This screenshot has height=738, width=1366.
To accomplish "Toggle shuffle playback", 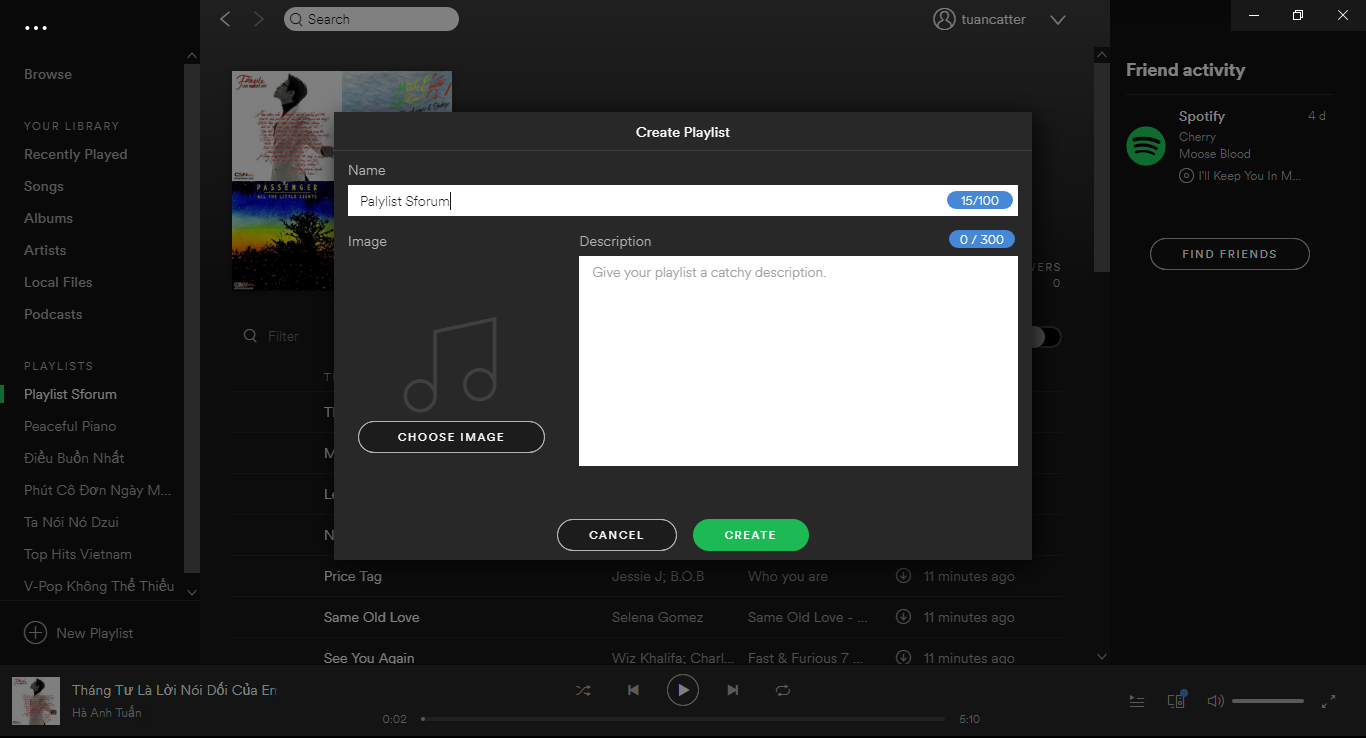I will [583, 690].
